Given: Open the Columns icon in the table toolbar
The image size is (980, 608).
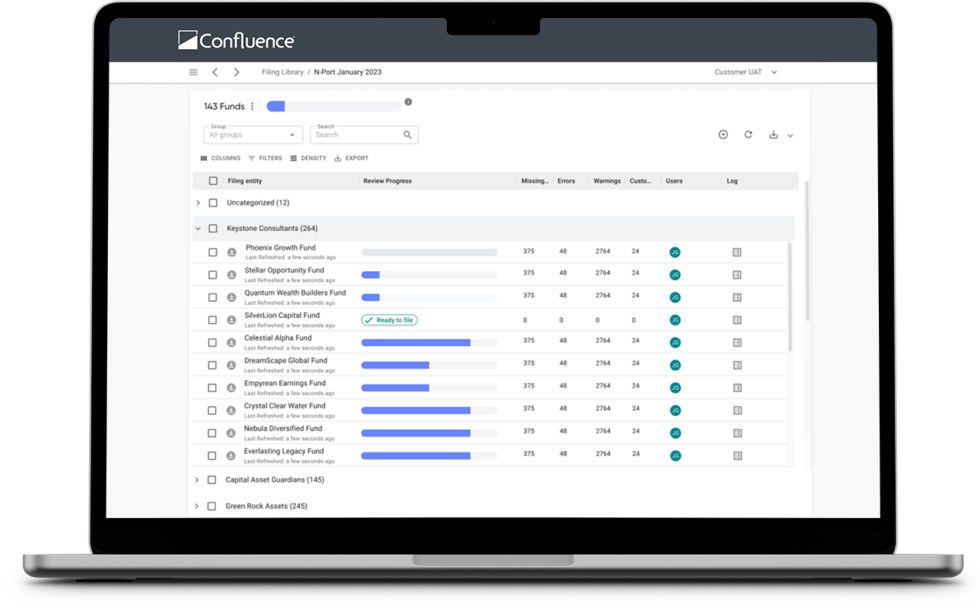Looking at the screenshot, I should pos(204,158).
